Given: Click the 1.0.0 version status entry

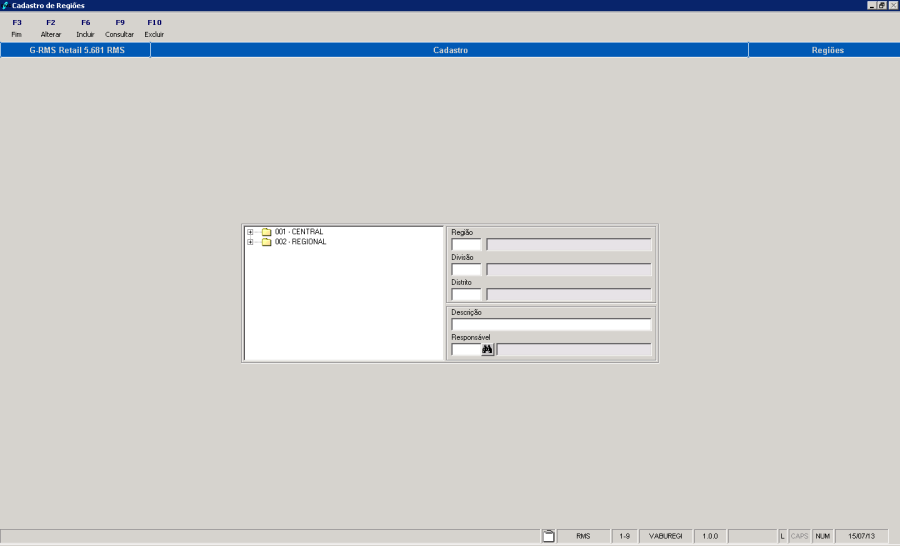Looking at the screenshot, I should 710,536.
